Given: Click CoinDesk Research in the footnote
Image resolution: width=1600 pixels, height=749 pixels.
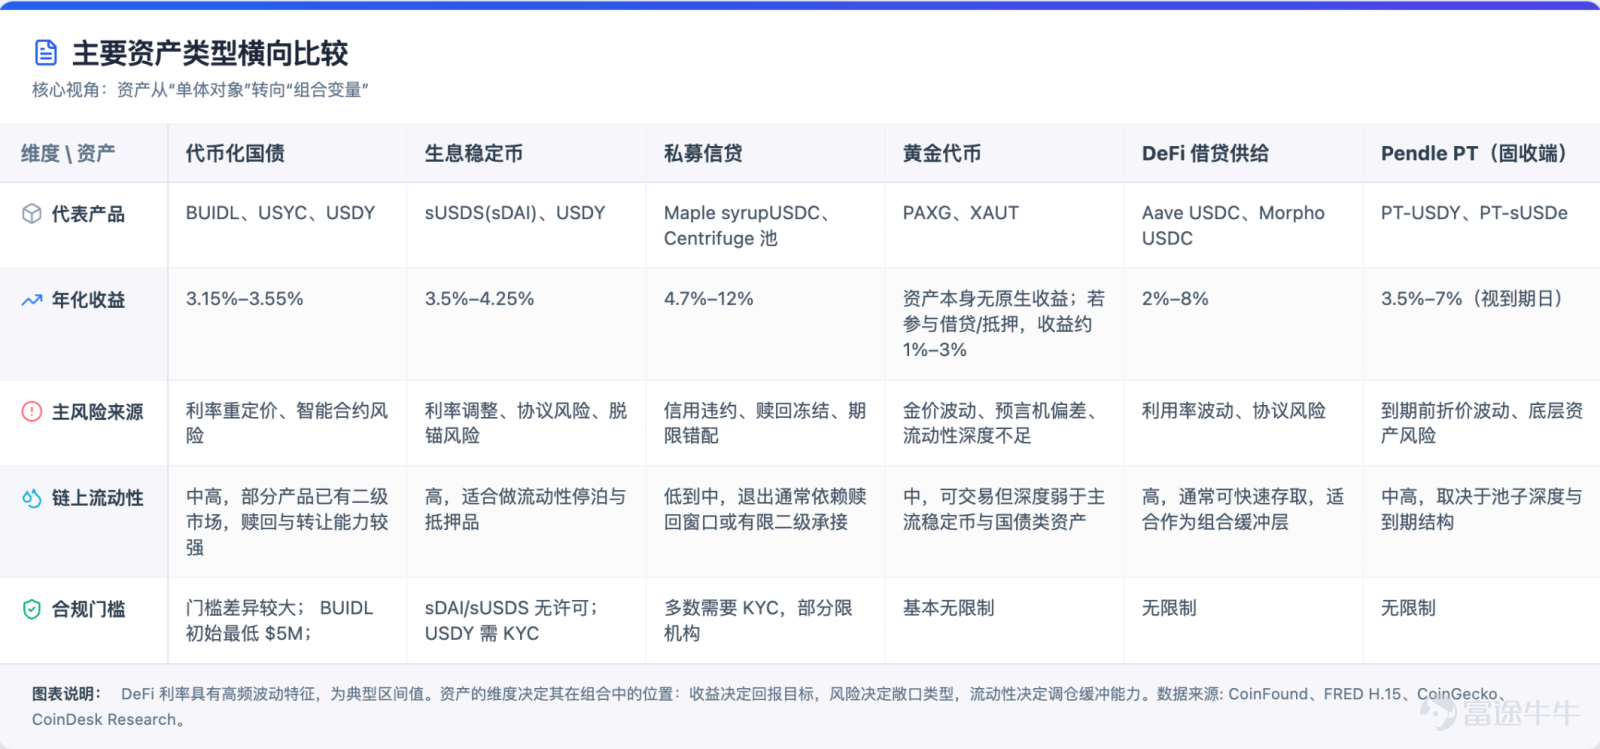Looking at the screenshot, I should [x=104, y=720].
